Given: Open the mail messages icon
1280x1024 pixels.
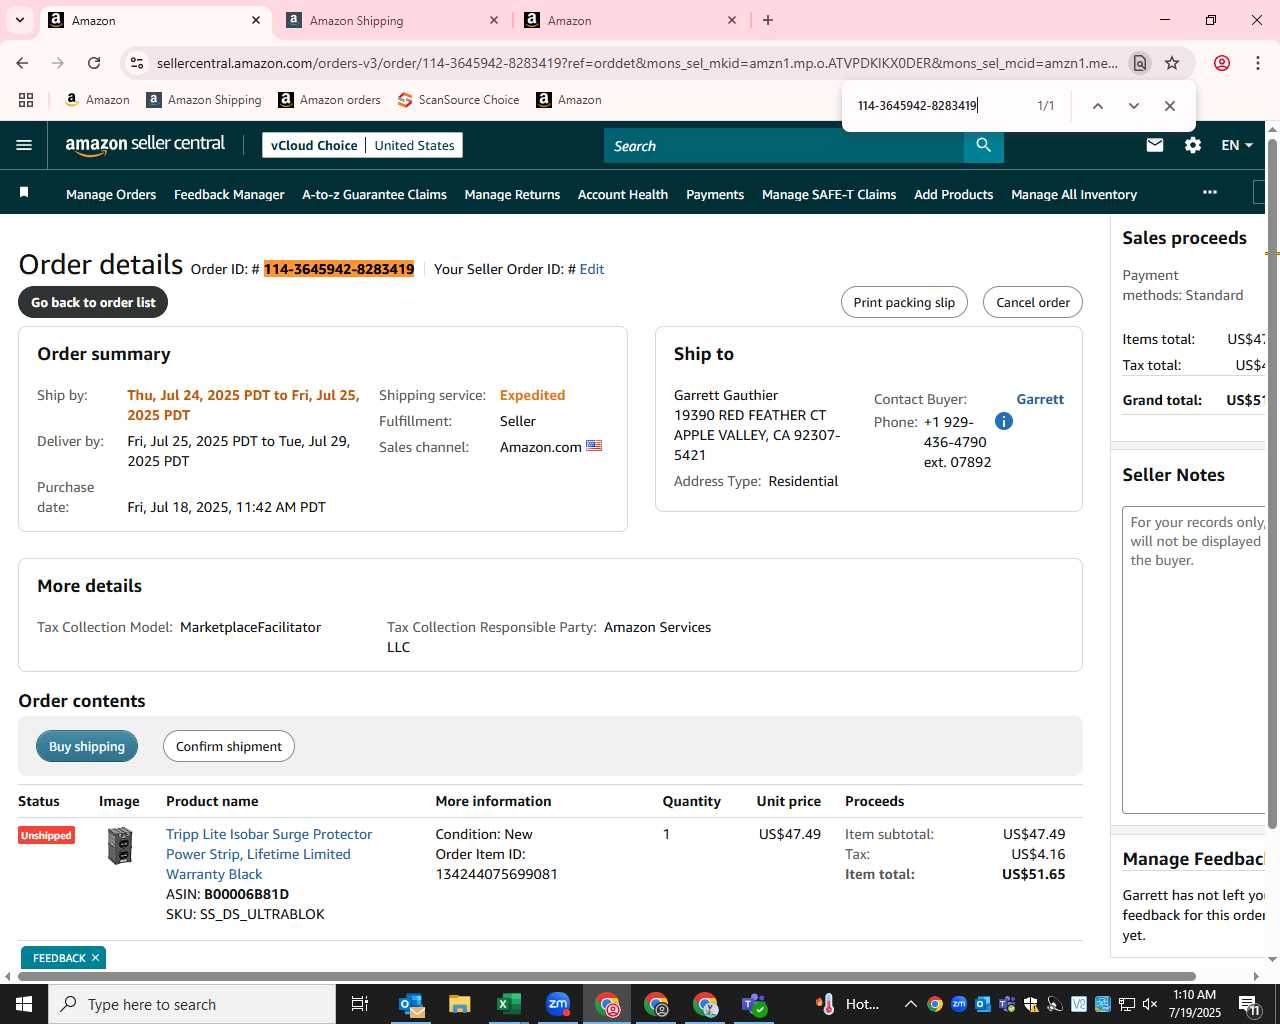Looking at the screenshot, I should coord(1155,145).
